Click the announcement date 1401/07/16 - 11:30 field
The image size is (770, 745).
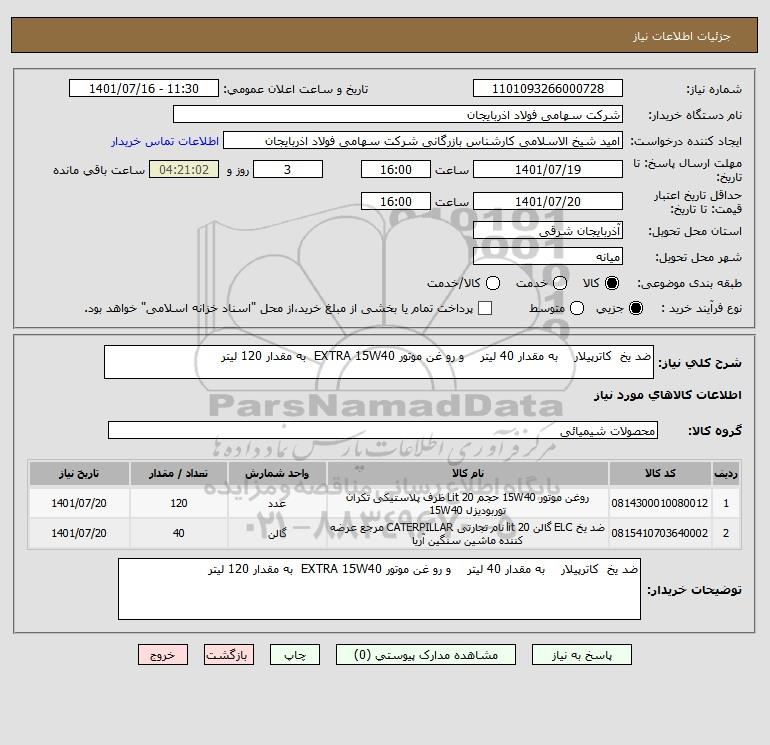(x=143, y=88)
